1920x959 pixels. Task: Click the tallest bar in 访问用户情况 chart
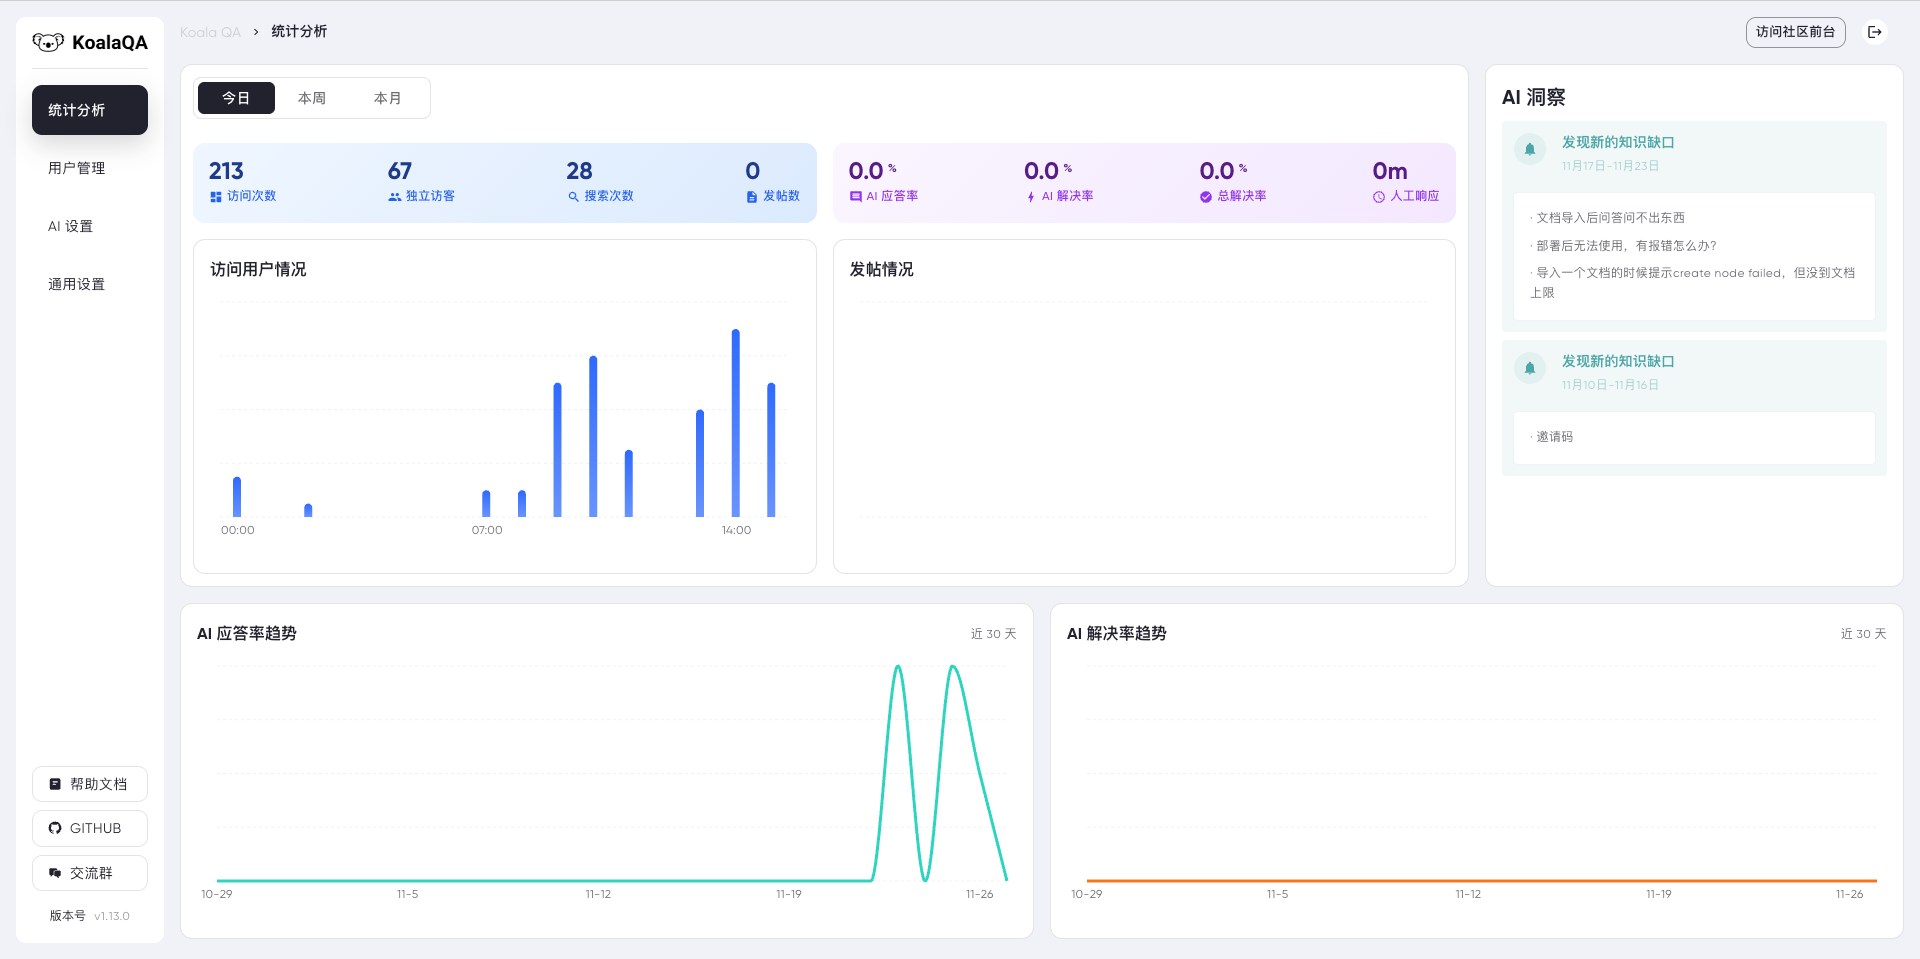(x=736, y=423)
